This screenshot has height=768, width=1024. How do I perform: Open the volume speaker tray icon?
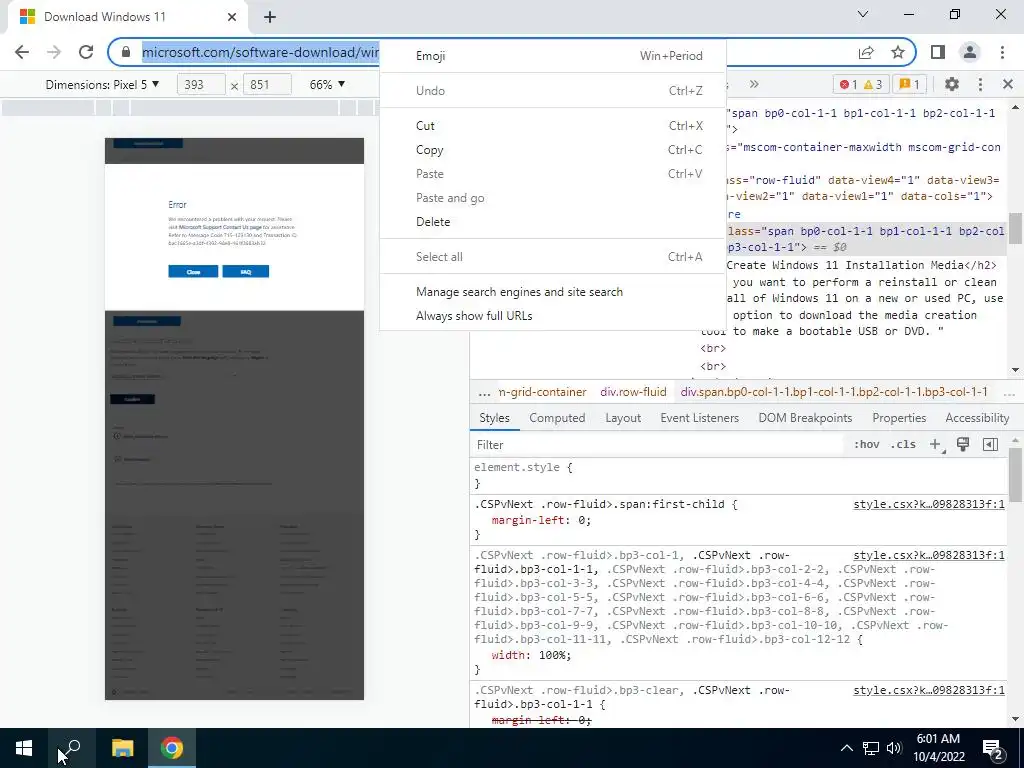(894, 748)
